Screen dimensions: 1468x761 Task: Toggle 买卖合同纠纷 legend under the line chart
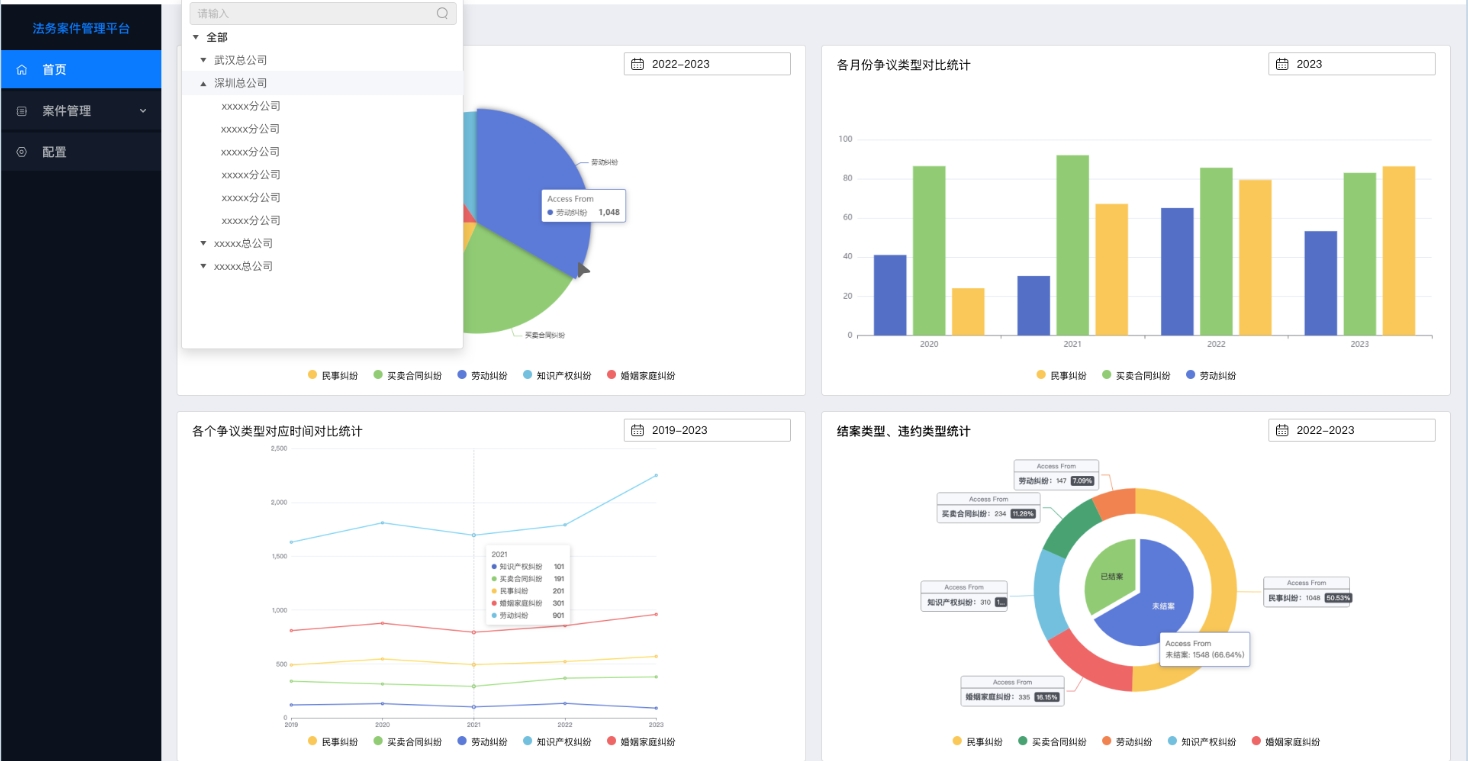[407, 742]
